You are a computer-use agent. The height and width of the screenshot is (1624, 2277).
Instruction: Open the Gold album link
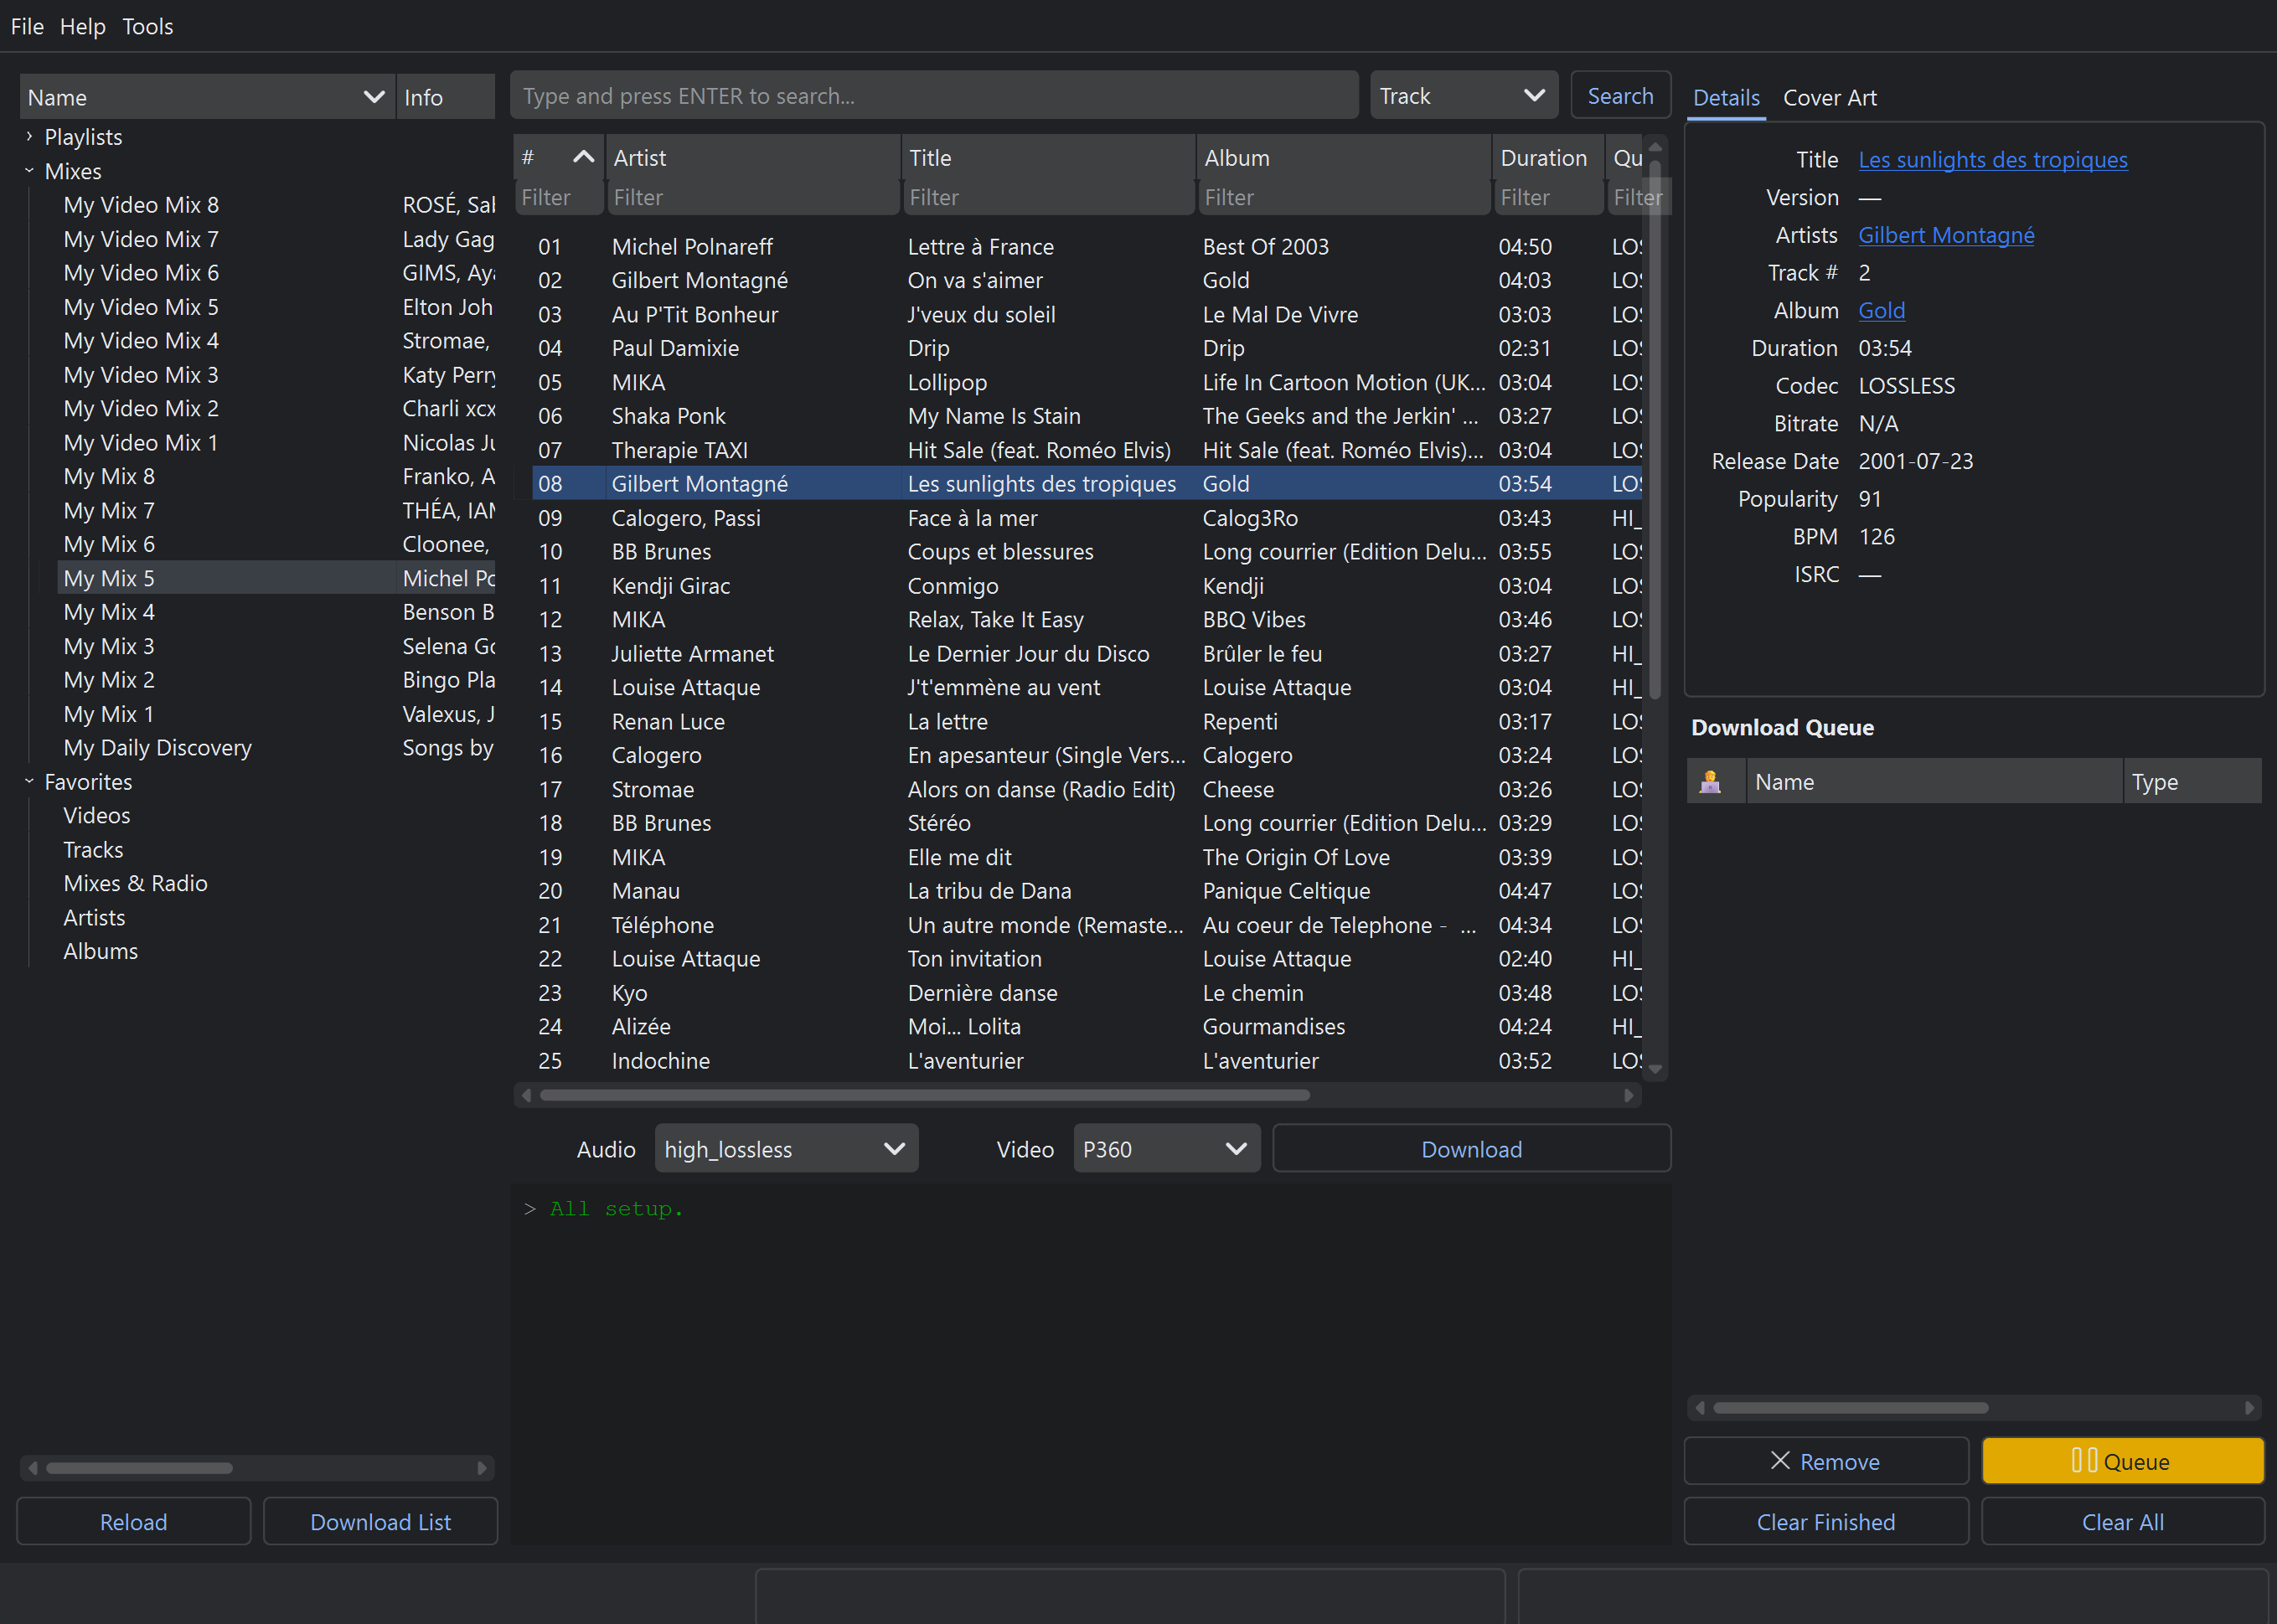tap(1881, 310)
